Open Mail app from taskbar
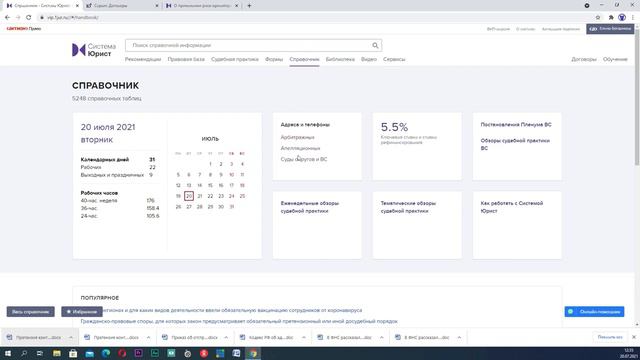Image resolution: width=640 pixels, height=360 pixels. [x=89, y=353]
